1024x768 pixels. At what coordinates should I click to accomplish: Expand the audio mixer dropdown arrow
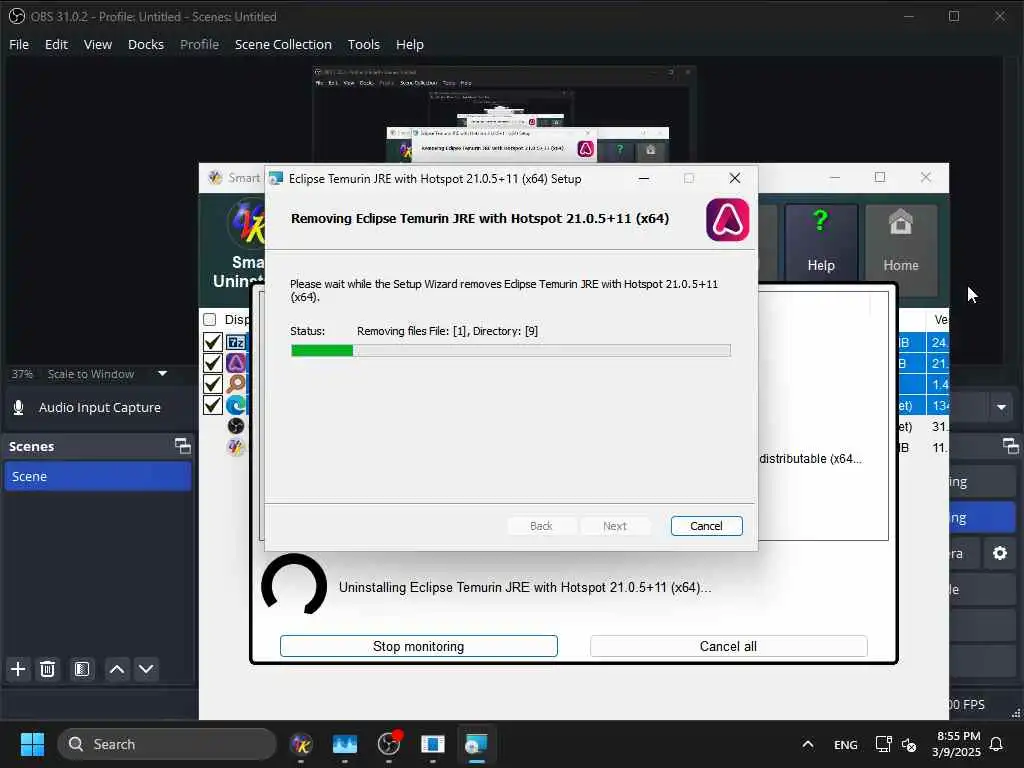pos(1001,408)
